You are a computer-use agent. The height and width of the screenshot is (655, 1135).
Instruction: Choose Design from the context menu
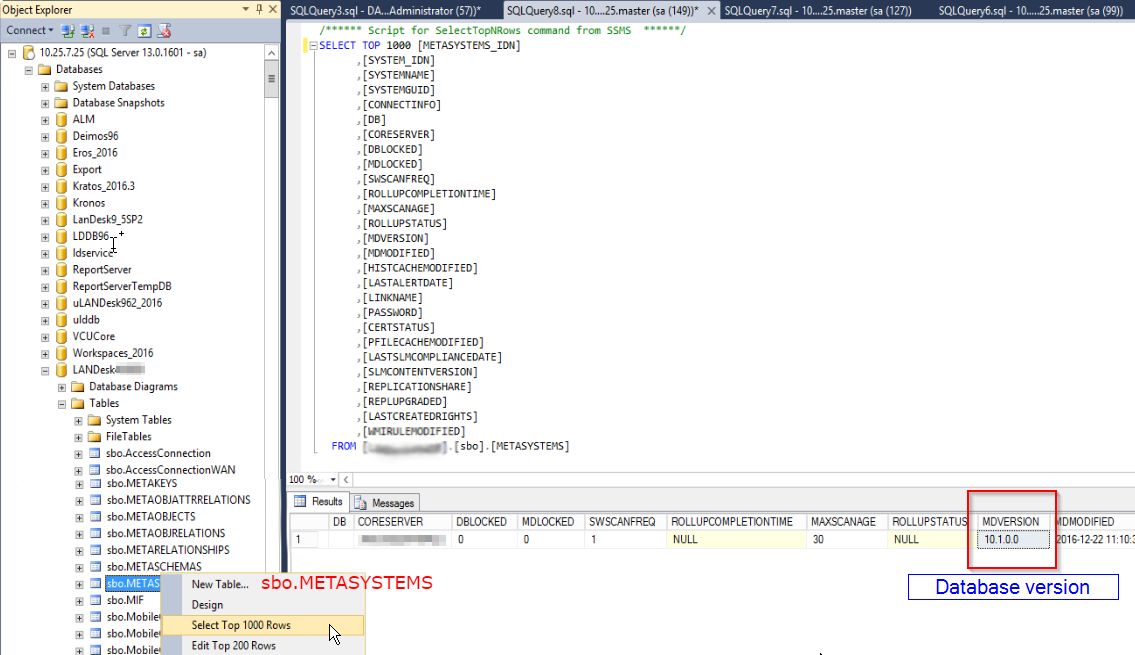pyautogui.click(x=206, y=604)
